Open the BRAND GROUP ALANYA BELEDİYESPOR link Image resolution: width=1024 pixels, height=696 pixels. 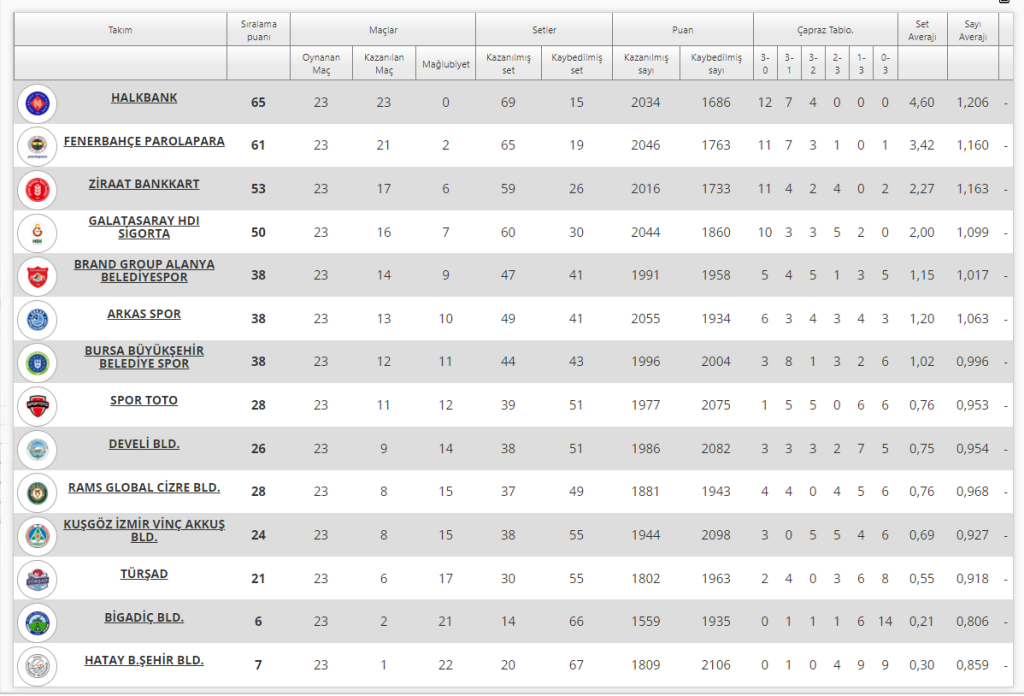(x=144, y=270)
